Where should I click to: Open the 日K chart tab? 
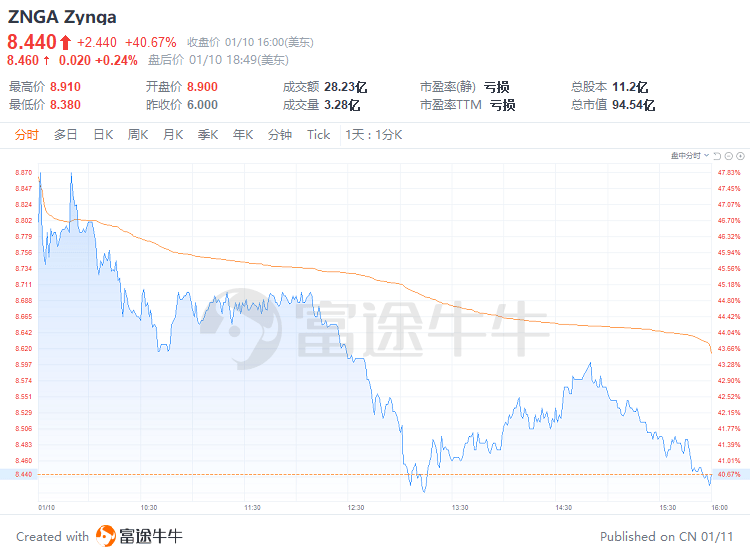pos(103,135)
